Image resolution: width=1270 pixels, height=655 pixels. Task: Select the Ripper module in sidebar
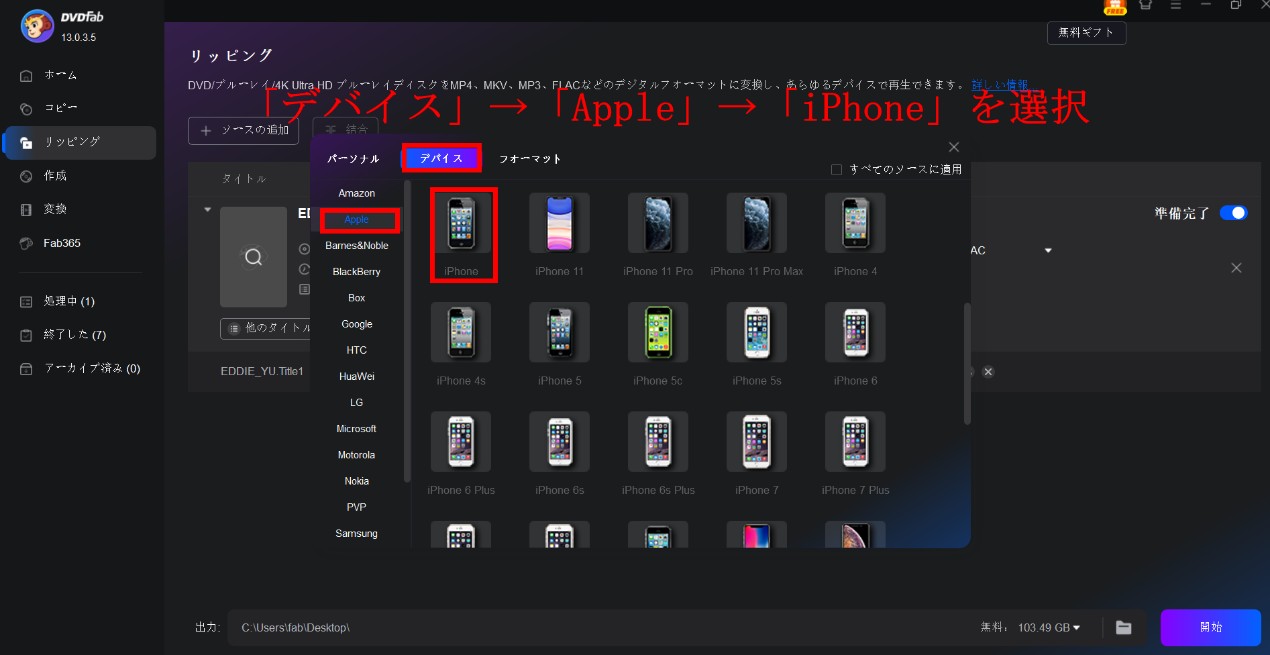(78, 142)
